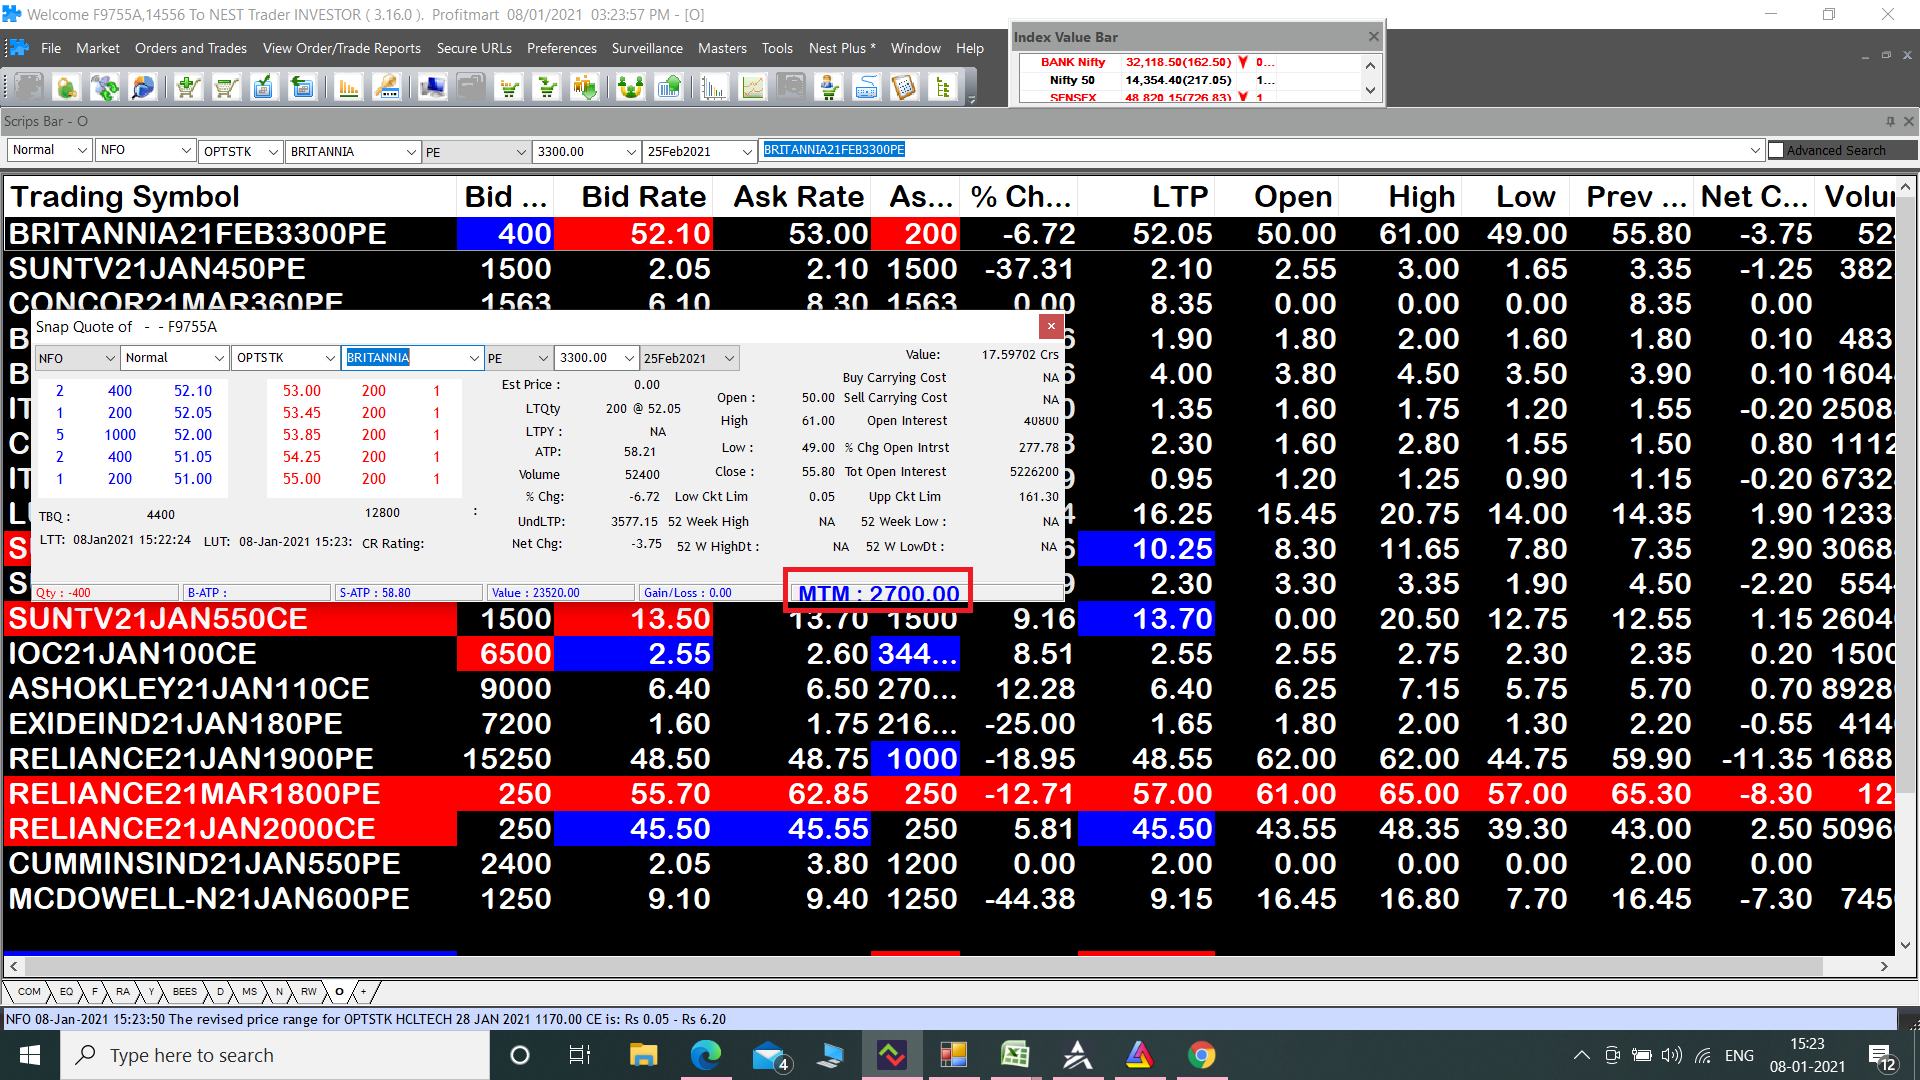Expand the 3300.00 strike dropdown in Scrips Bar
Screen dimensions: 1920x1080
tap(631, 151)
